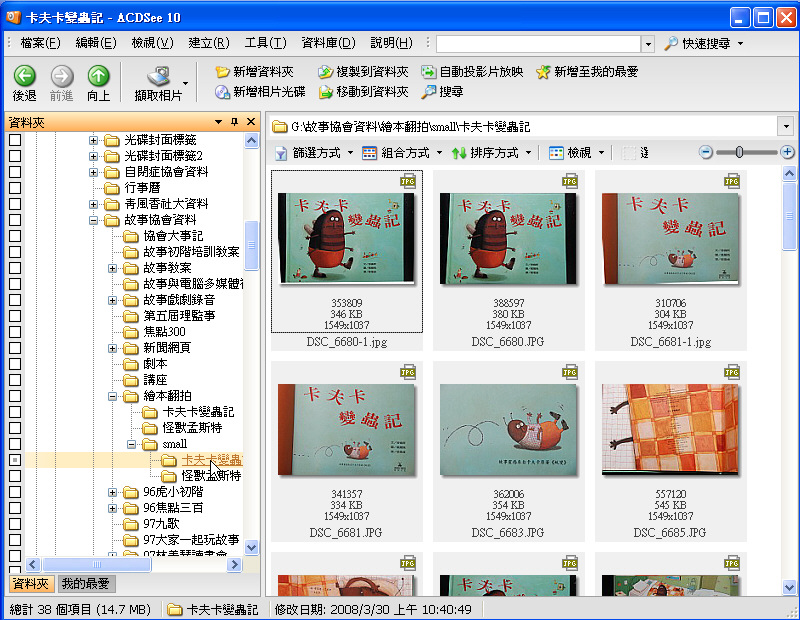Tick the checkbox beside 繪本翻拍
This screenshot has width=800, height=620.
pyautogui.click(x=15, y=396)
